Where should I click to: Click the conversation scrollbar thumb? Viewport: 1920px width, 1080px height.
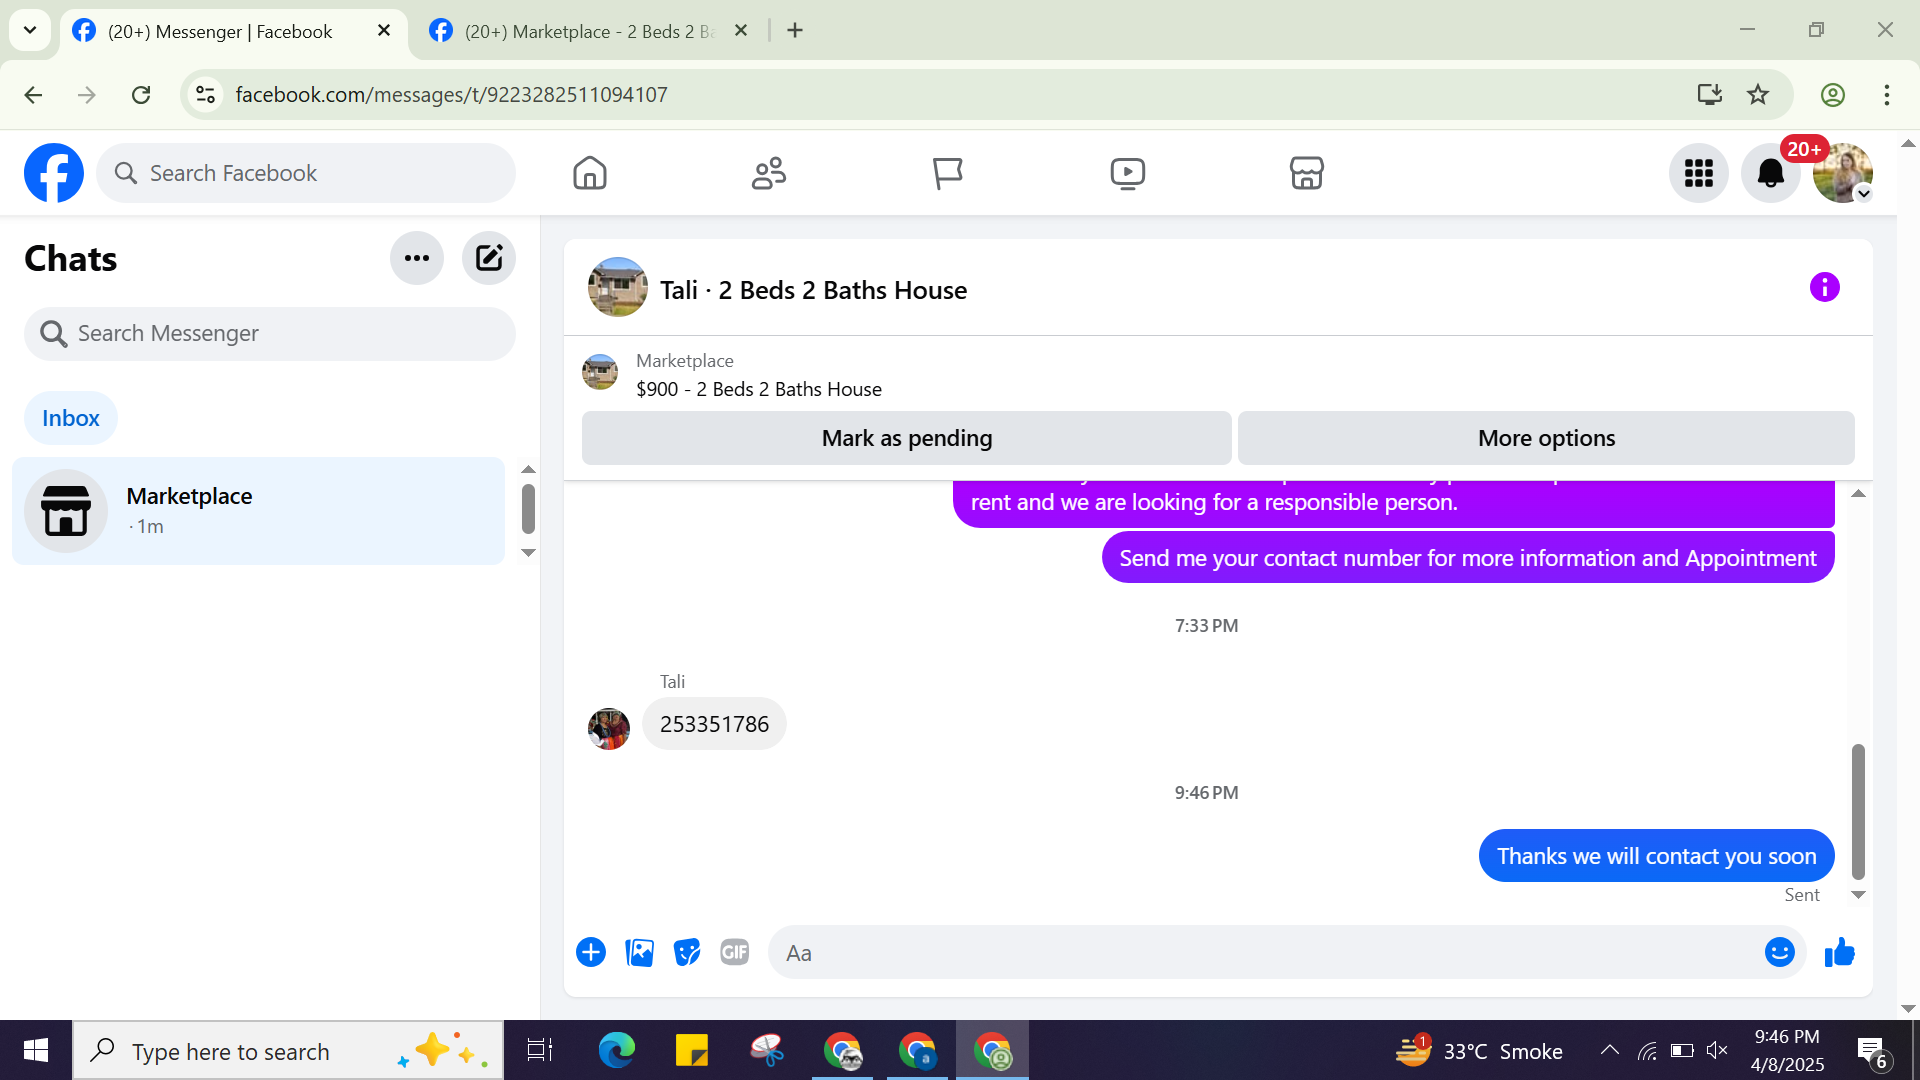click(x=1858, y=810)
